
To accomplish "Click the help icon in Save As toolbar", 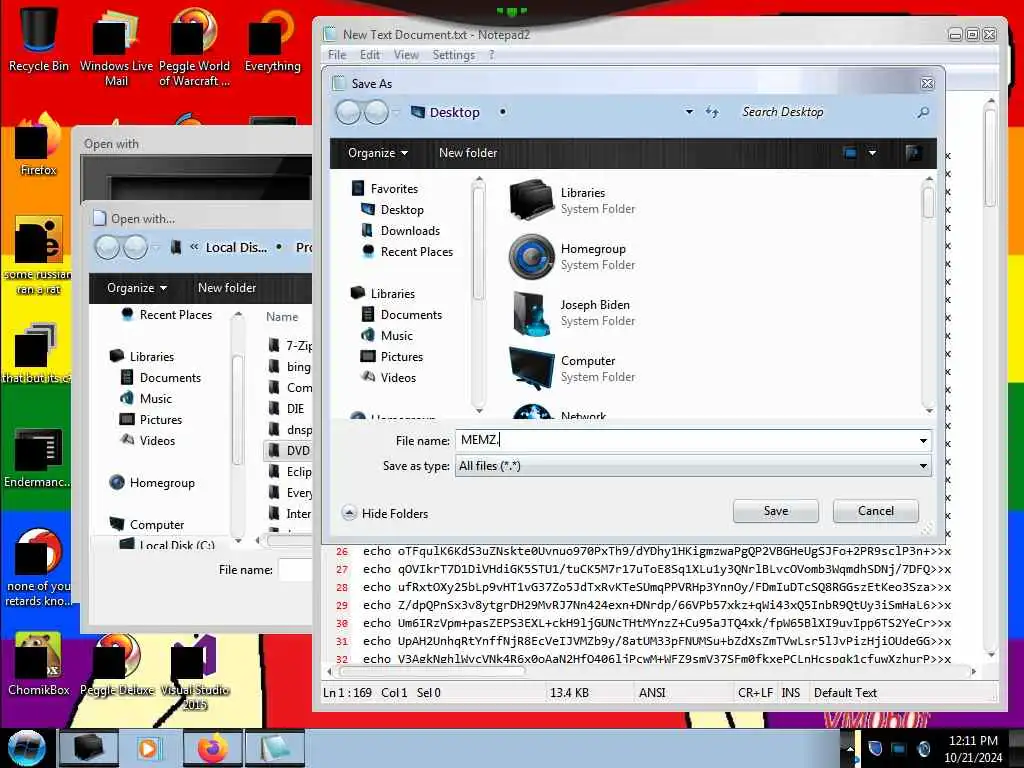I will 913,153.
